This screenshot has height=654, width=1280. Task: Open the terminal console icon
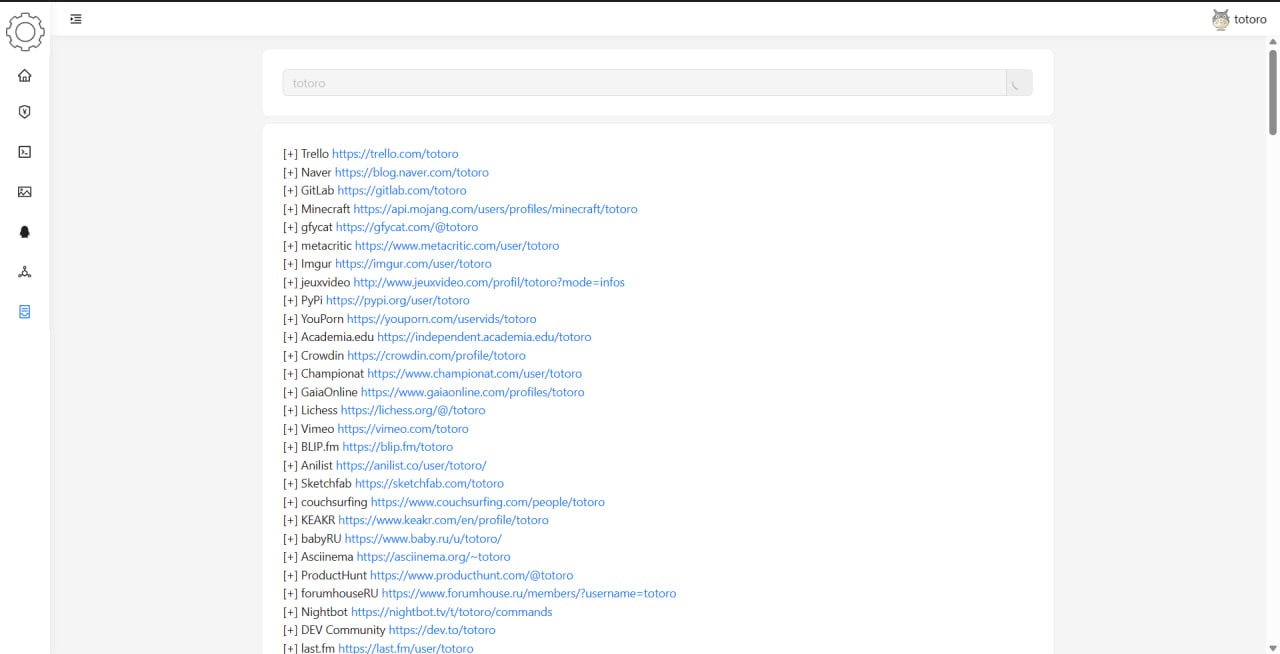click(25, 152)
